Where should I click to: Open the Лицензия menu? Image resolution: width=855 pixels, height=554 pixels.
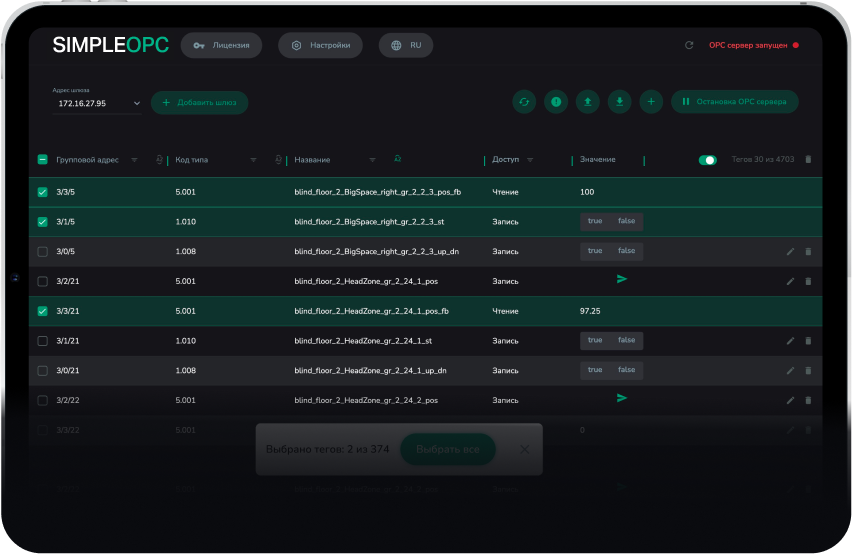(221, 45)
